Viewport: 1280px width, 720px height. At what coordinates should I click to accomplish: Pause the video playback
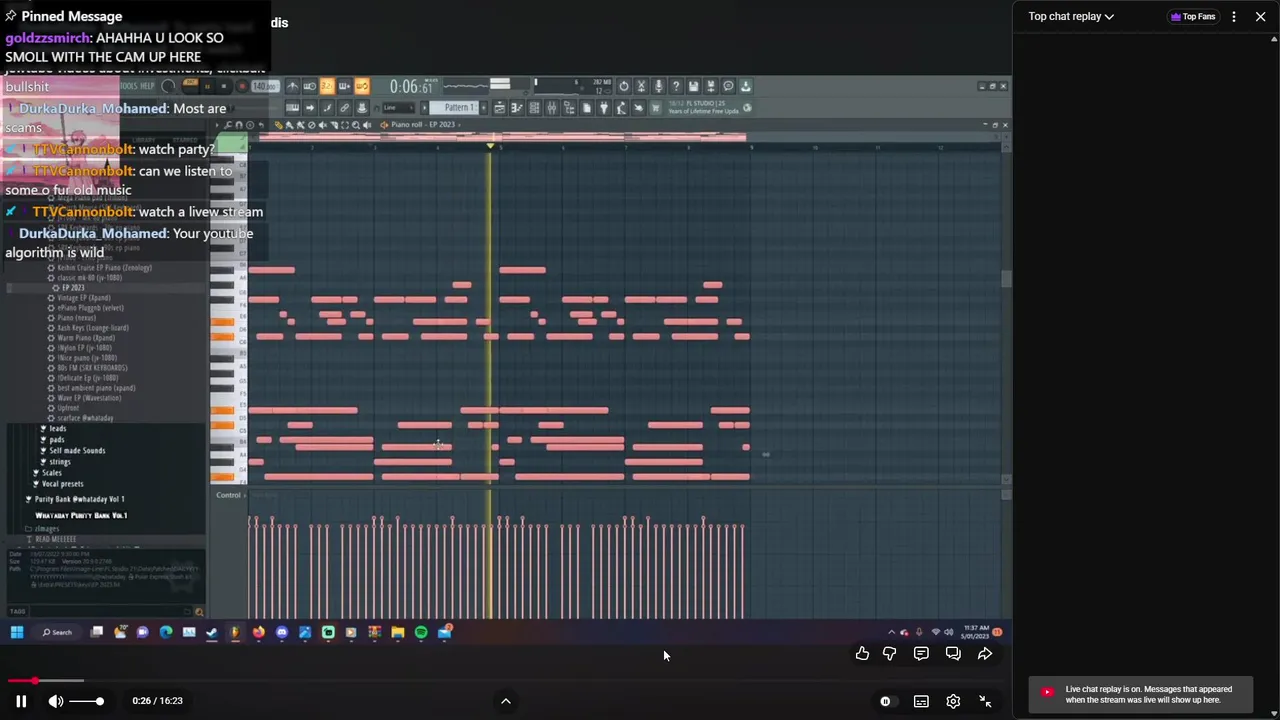click(21, 701)
